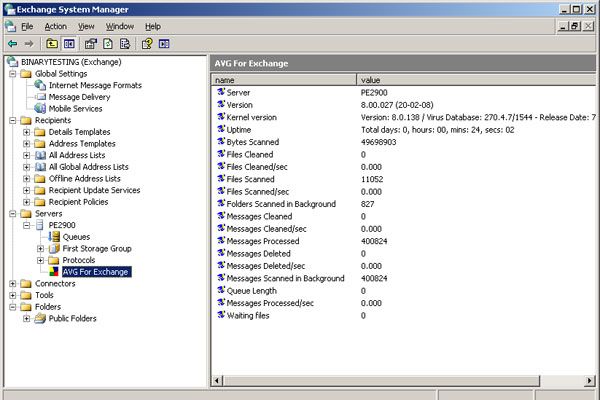This screenshot has height=400, width=600.
Task: Open the View menu
Action: (86, 26)
